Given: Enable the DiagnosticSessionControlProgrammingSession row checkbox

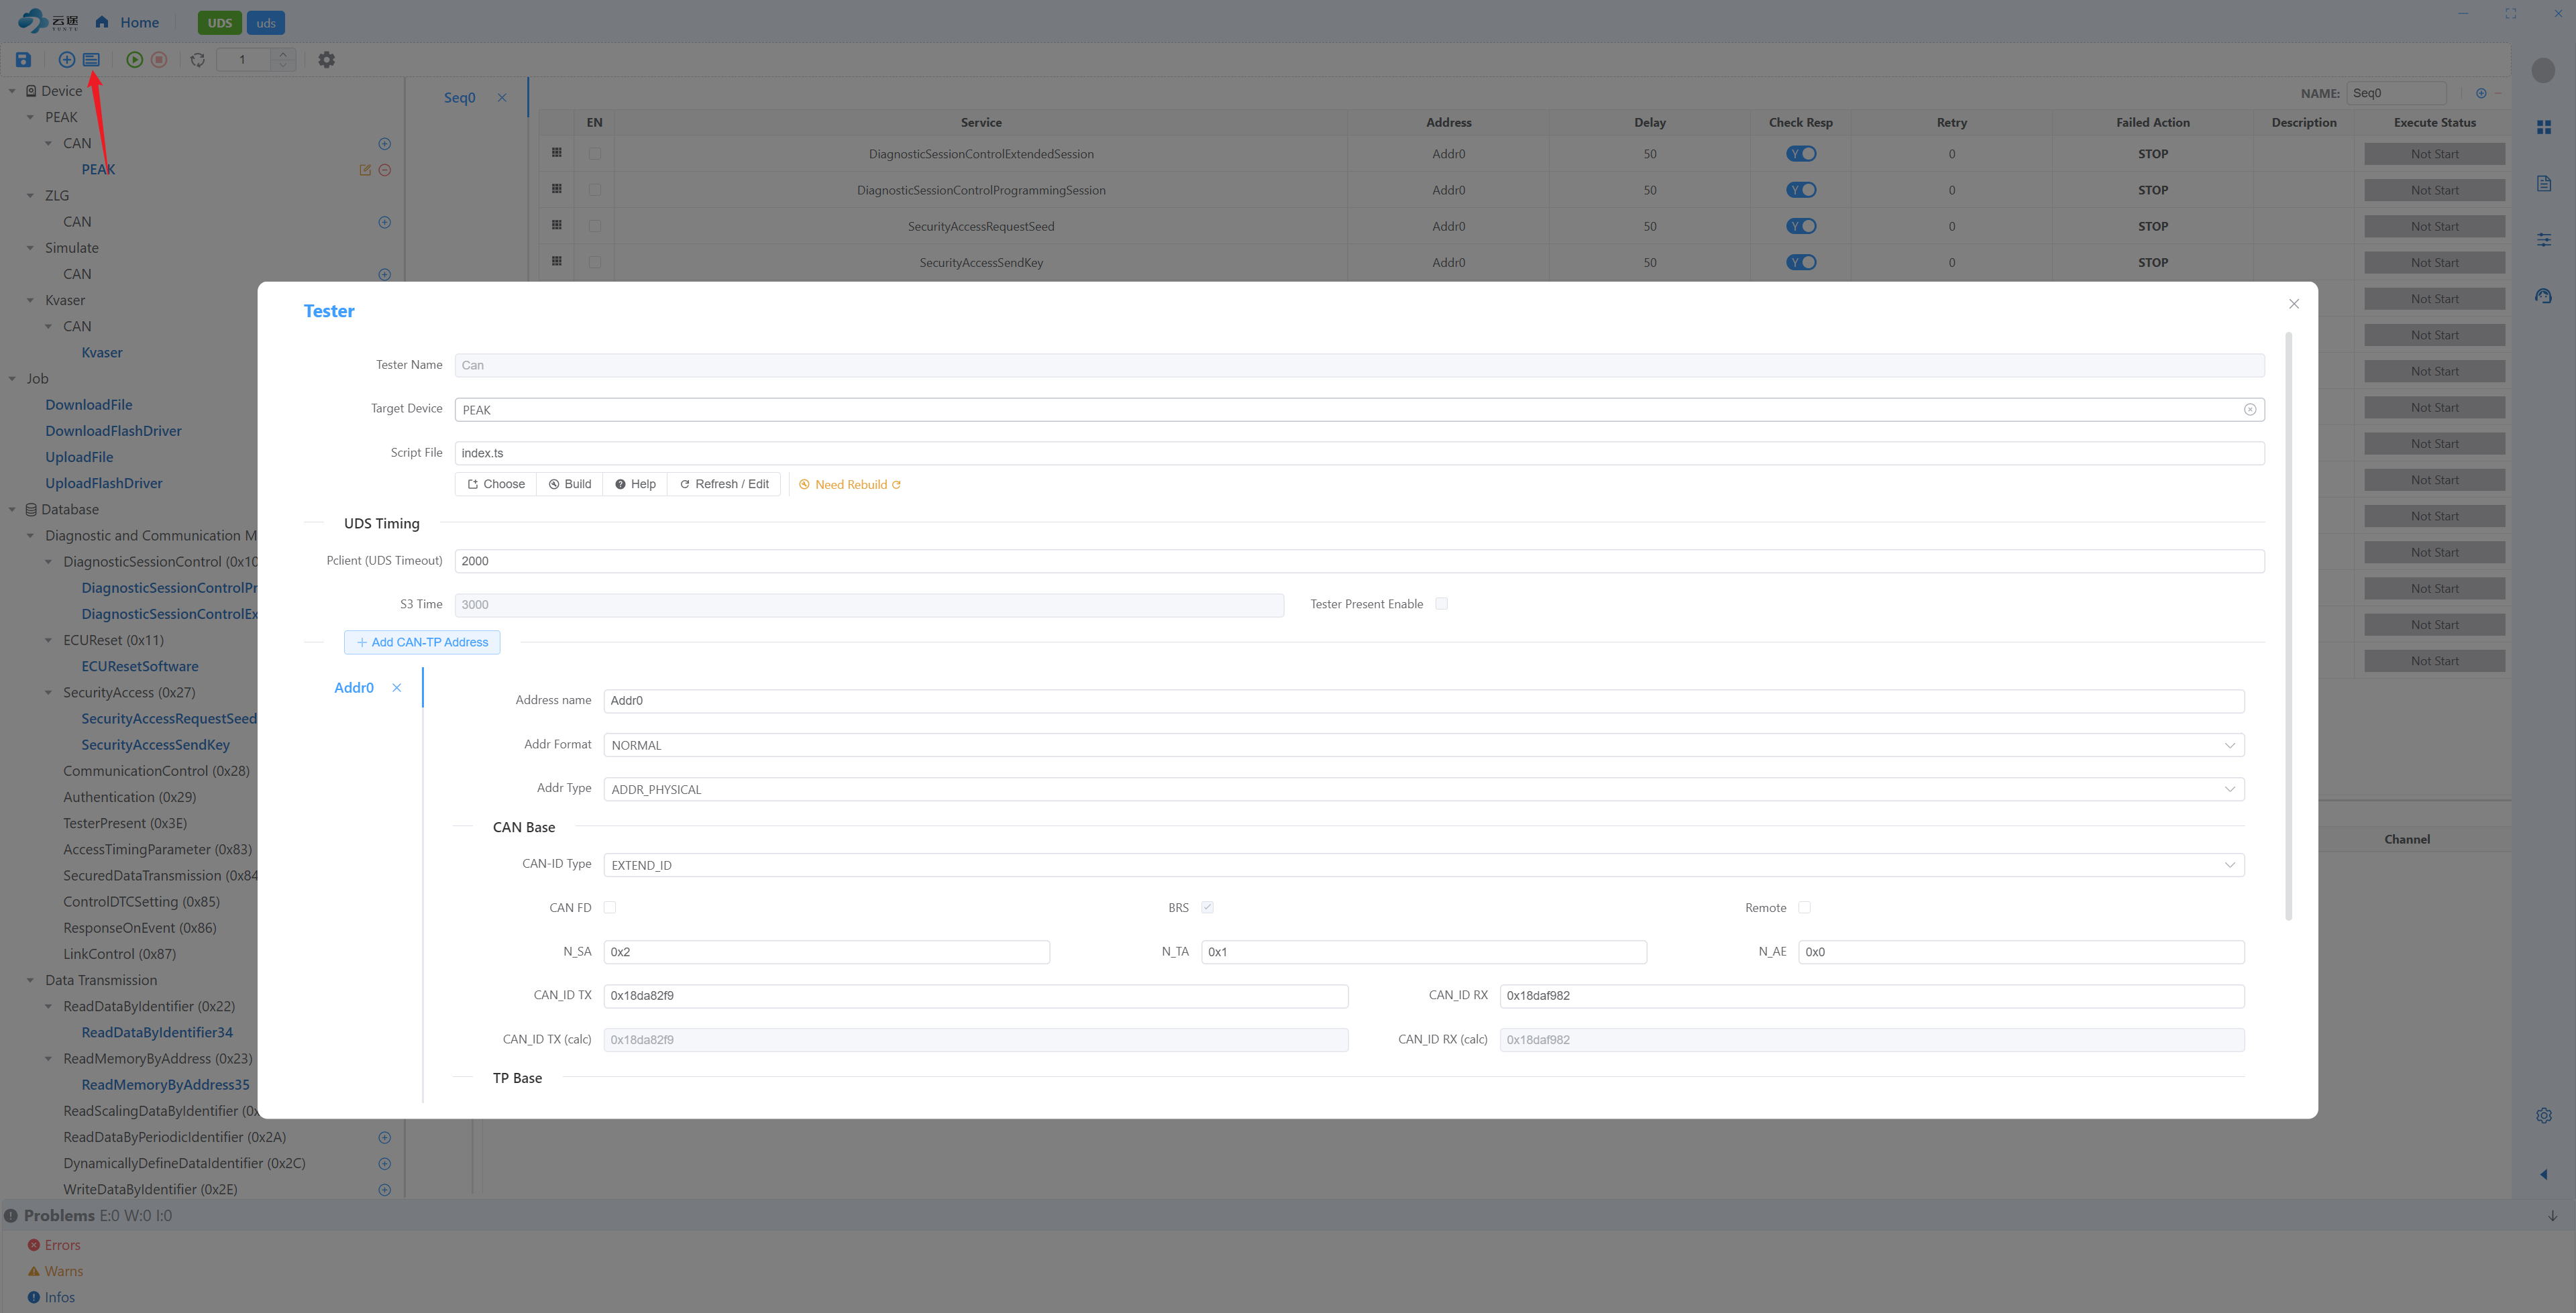Looking at the screenshot, I should 595,190.
